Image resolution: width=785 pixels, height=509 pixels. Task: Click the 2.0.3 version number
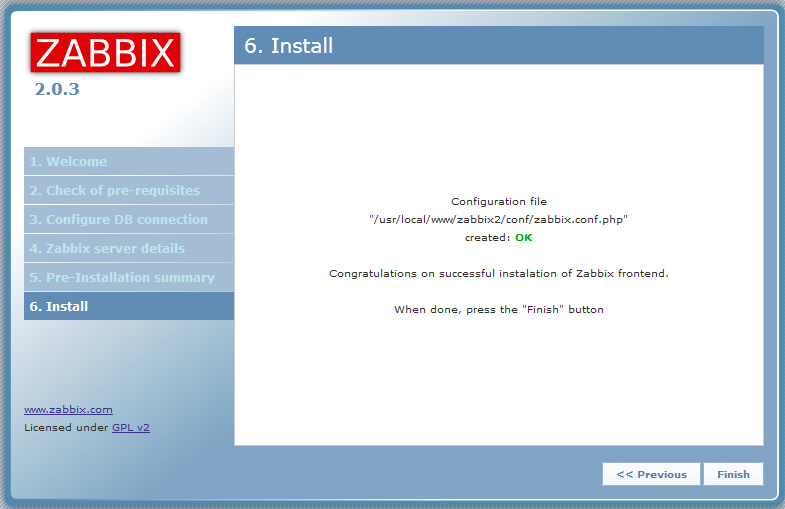57,90
